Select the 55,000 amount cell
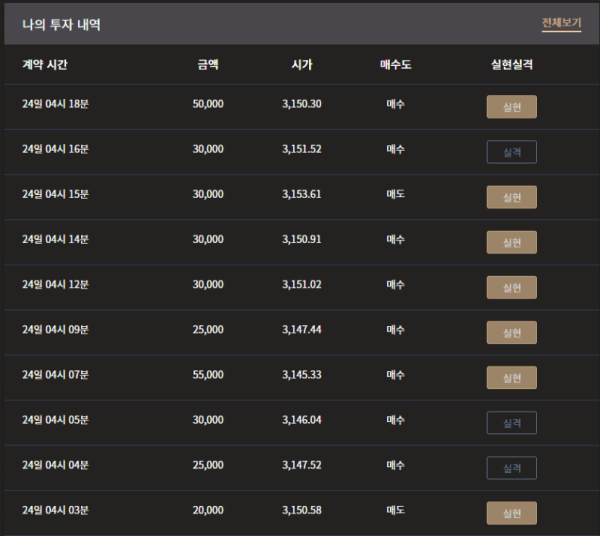The width and height of the screenshot is (600, 536). click(x=208, y=375)
